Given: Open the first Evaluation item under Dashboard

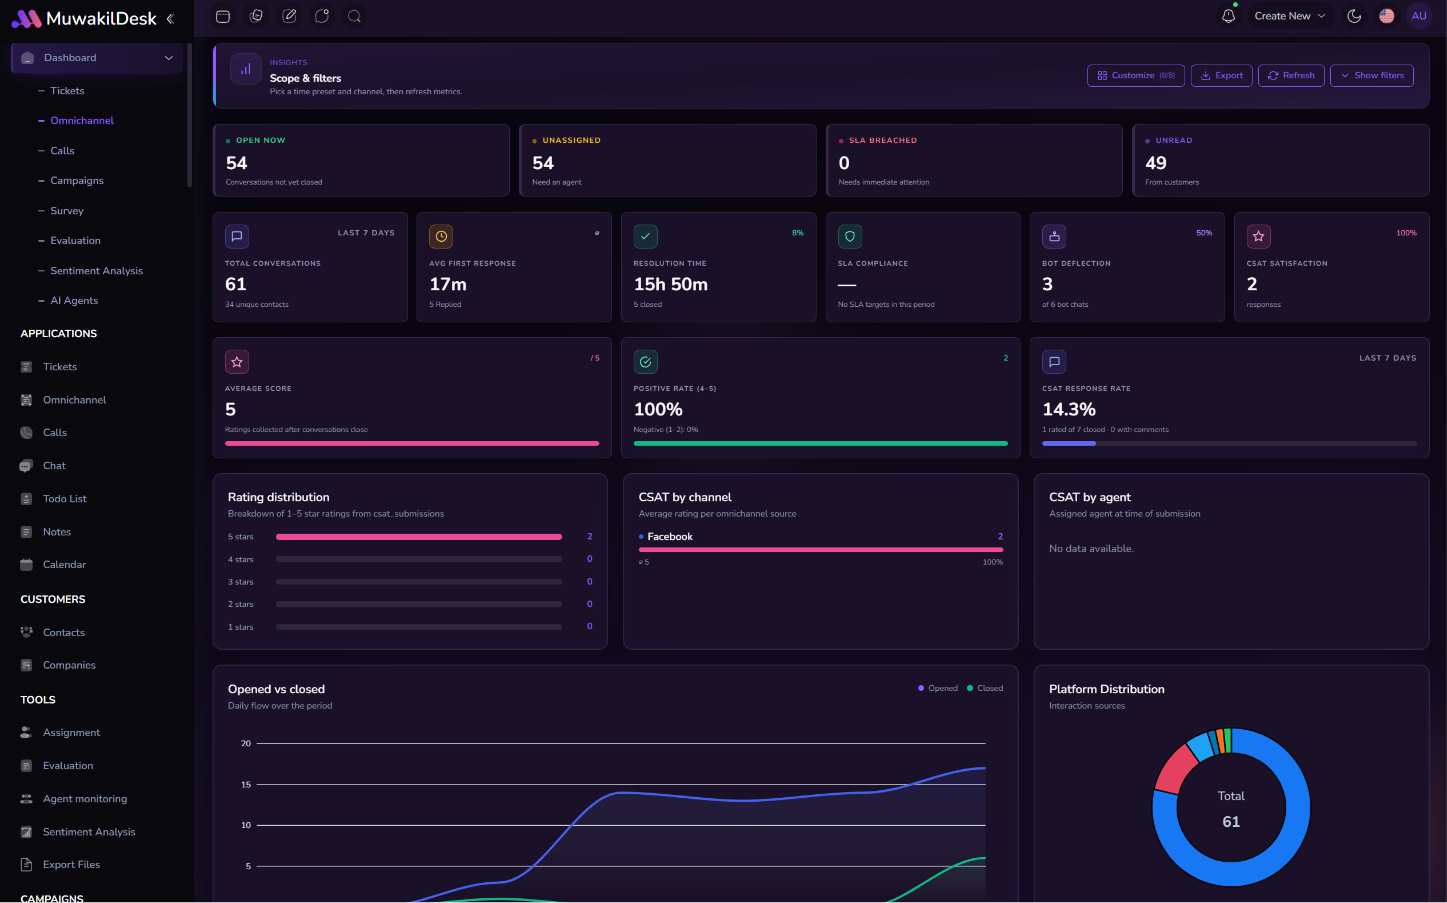Looking at the screenshot, I should (x=75, y=241).
